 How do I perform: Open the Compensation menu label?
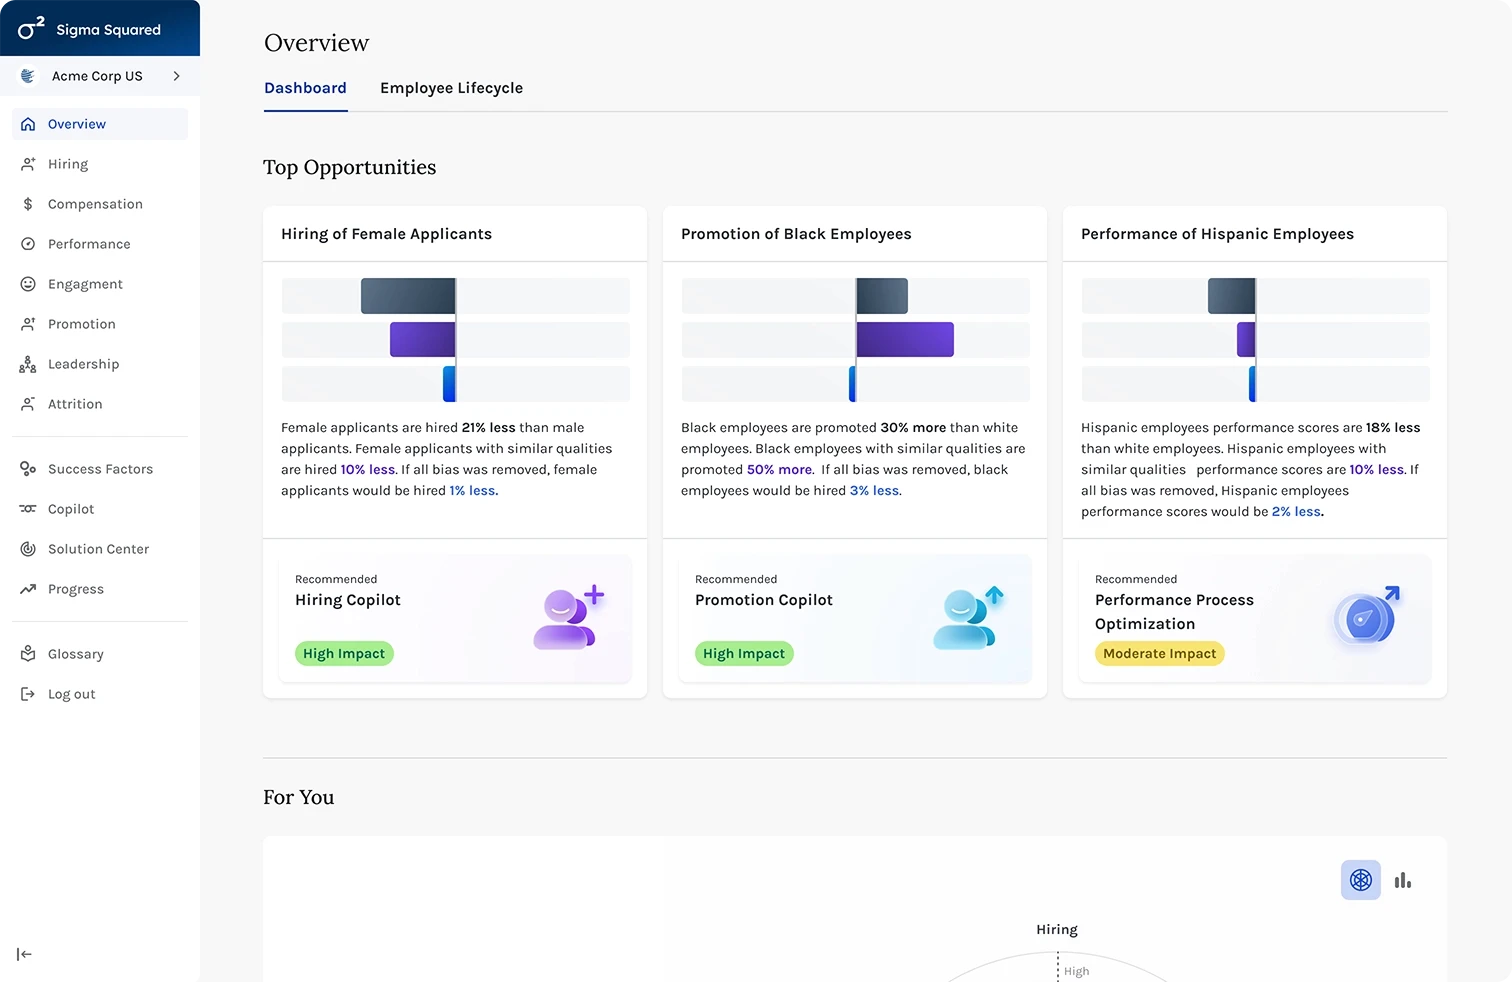95,204
